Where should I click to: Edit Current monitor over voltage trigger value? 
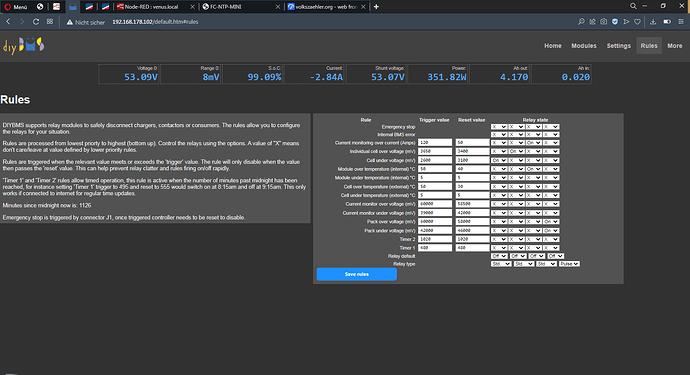(435, 204)
